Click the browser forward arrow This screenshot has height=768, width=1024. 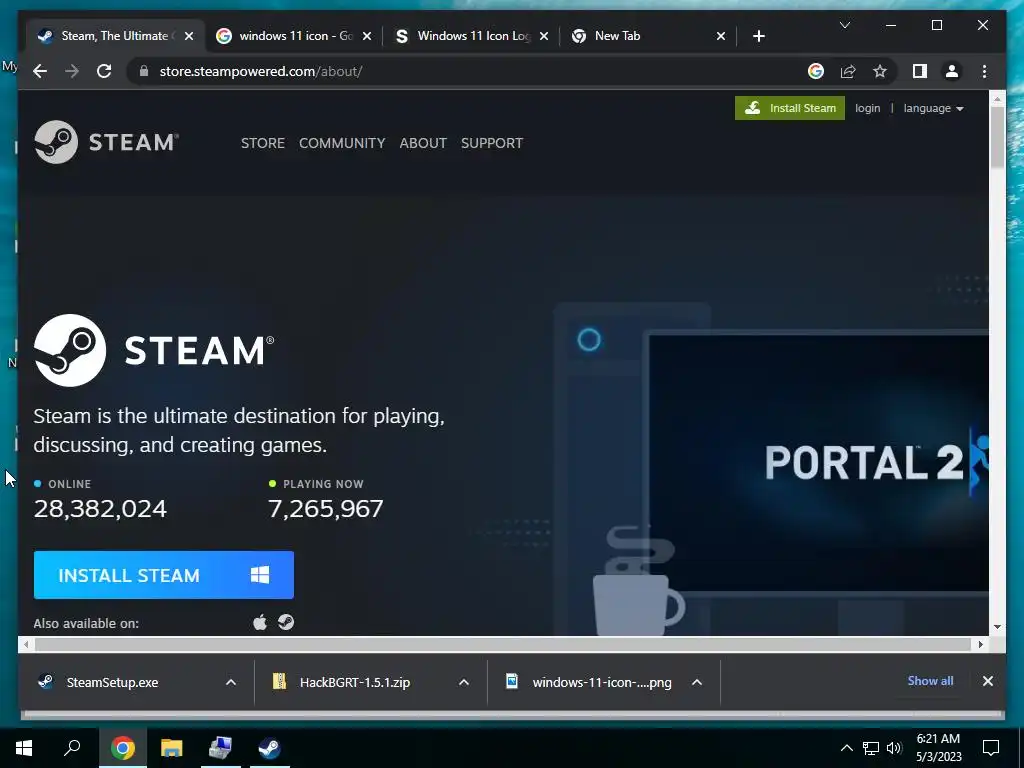click(72, 71)
